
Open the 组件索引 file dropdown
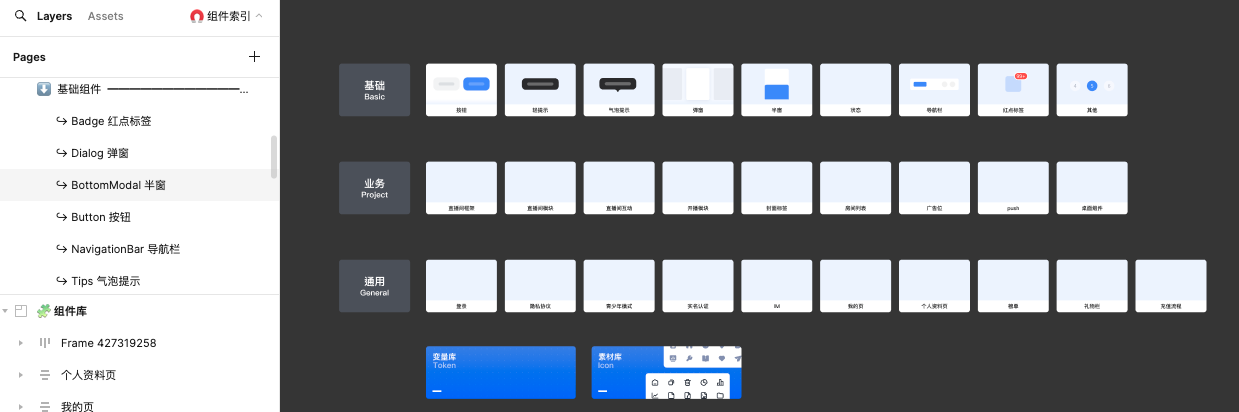(x=227, y=16)
